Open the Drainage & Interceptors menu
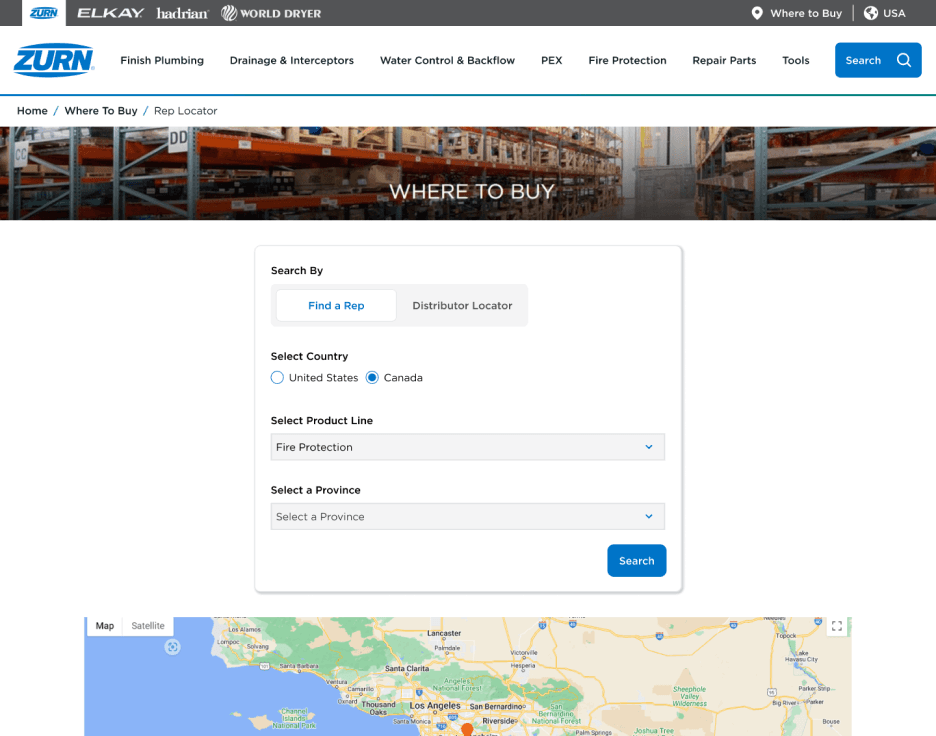 click(291, 60)
